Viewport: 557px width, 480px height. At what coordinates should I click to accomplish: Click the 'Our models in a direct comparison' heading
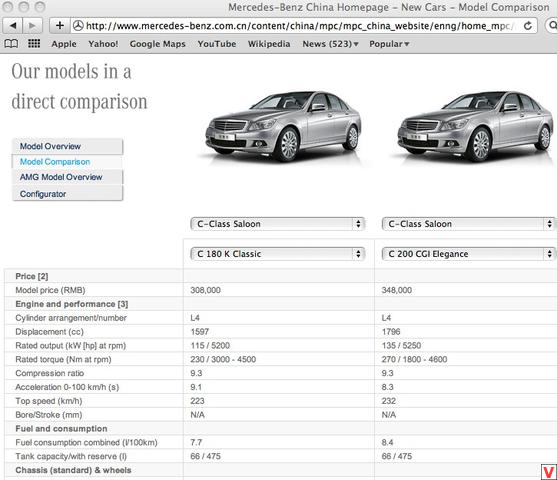coord(79,86)
